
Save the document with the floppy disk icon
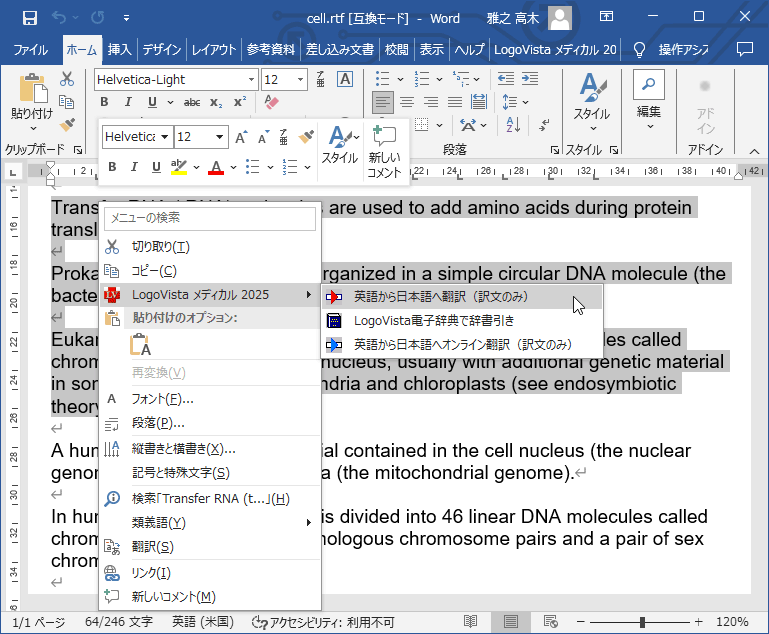point(30,18)
